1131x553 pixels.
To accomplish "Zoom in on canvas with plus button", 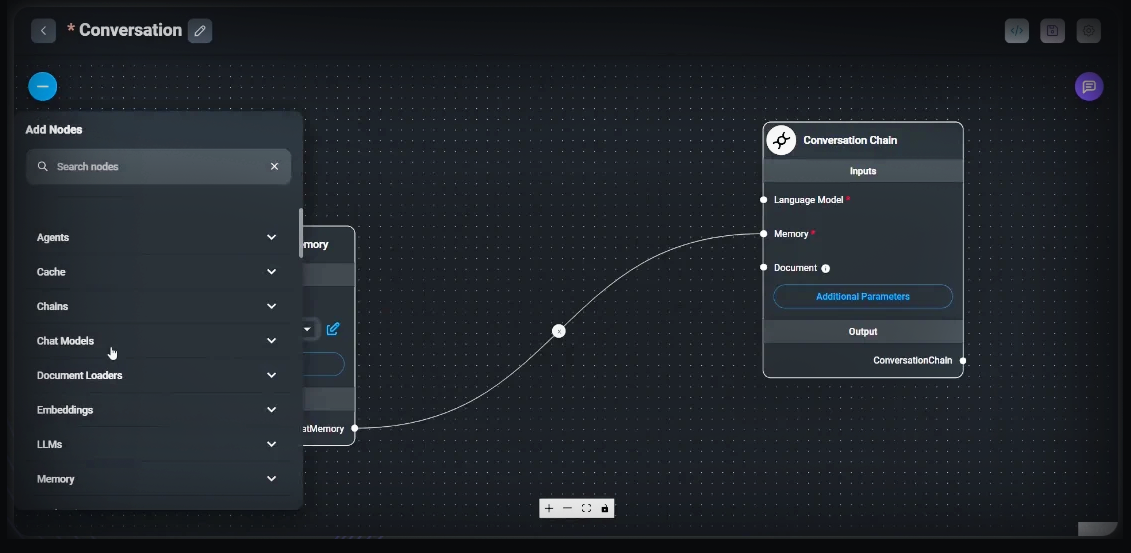I will point(549,508).
